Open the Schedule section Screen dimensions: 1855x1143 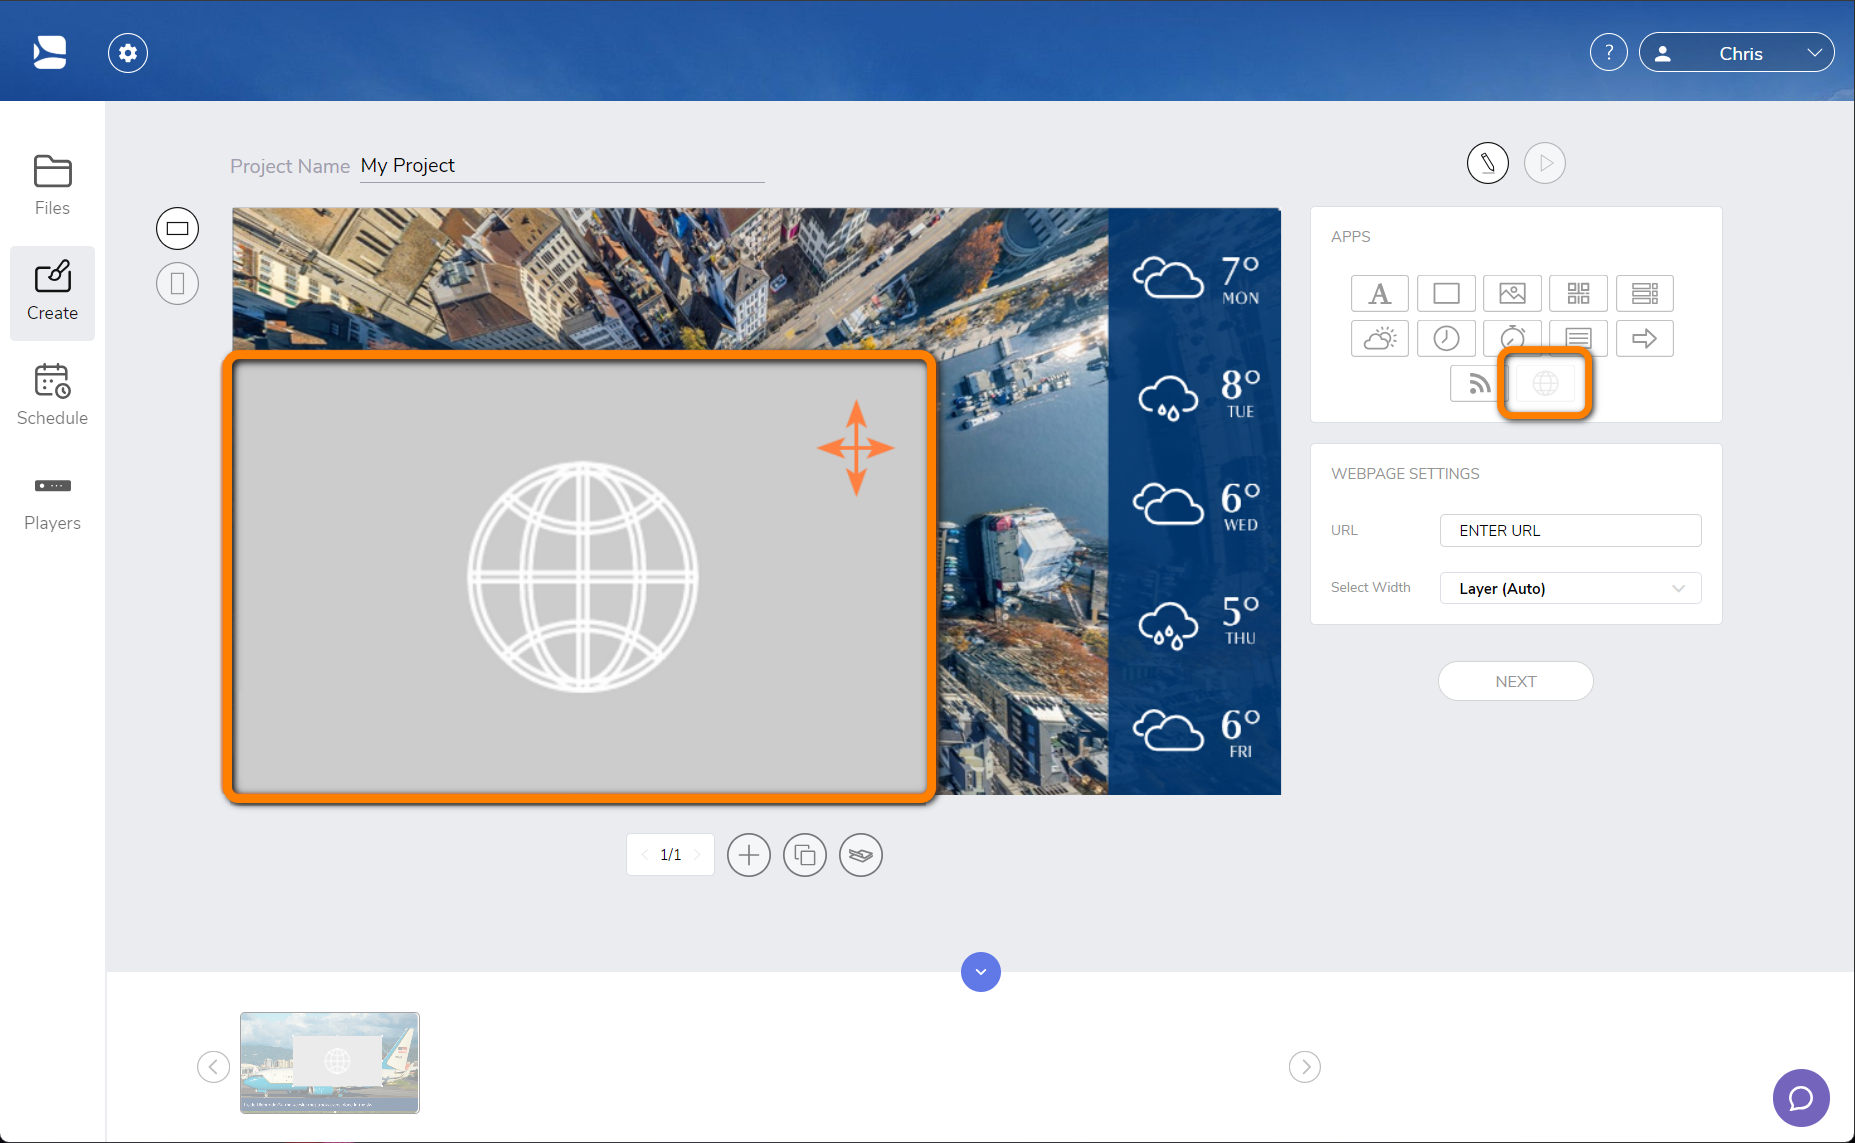point(52,396)
